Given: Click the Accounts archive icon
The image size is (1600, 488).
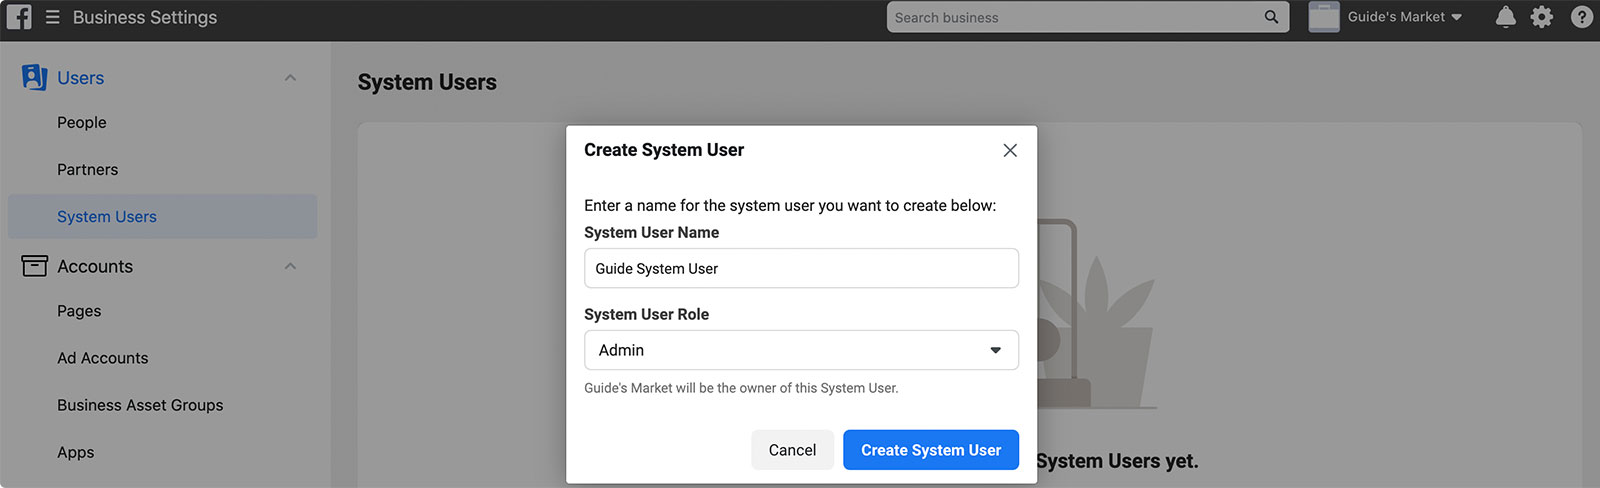Looking at the screenshot, I should 34,266.
